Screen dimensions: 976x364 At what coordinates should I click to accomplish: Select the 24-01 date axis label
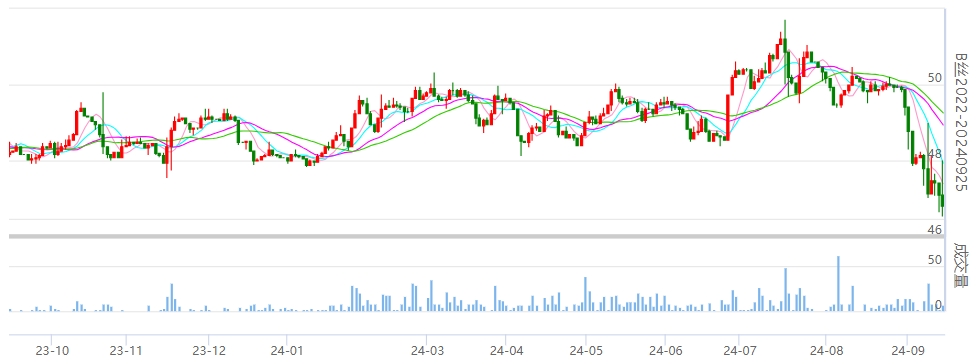(x=286, y=349)
